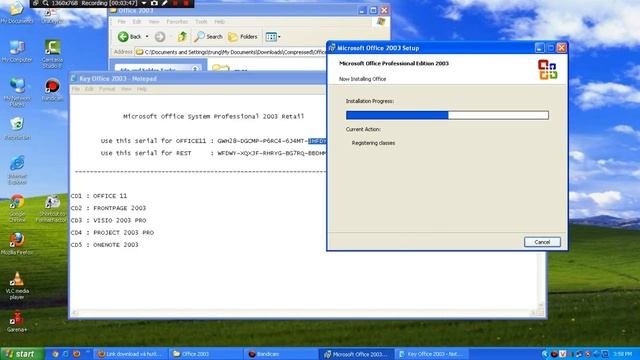This screenshot has height=360, width=640.
Task: Switch to Key Office 2003 Notepad taskbar button
Action: (433, 354)
